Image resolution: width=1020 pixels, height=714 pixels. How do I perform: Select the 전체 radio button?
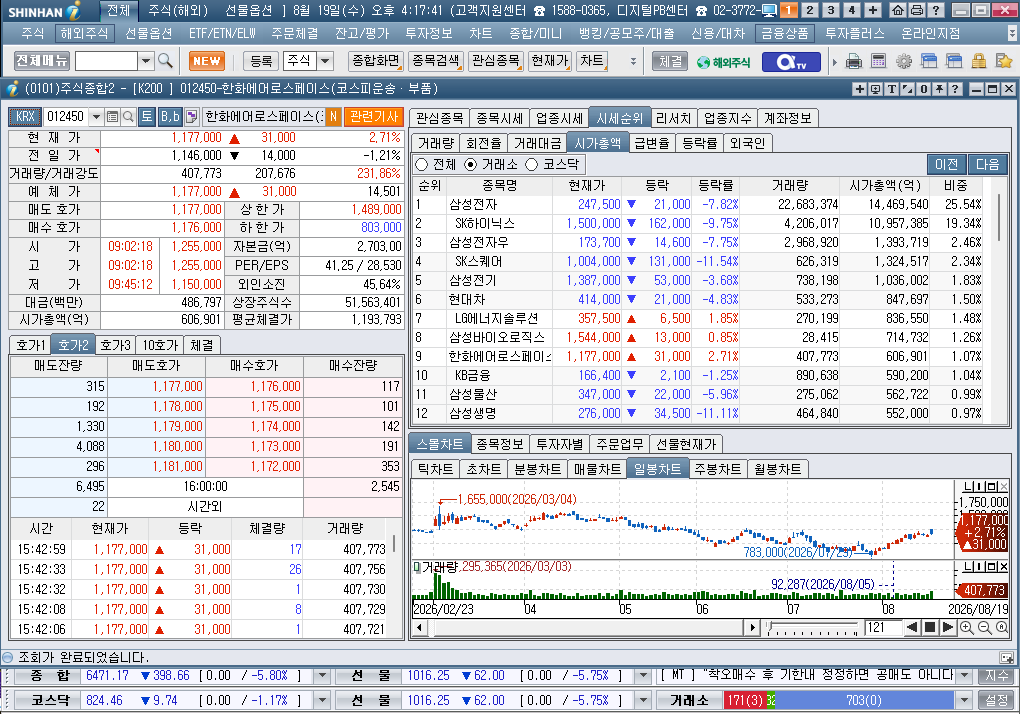coord(422,165)
